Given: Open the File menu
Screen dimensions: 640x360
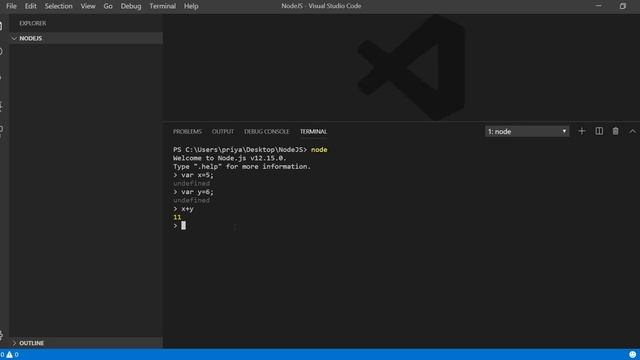Looking at the screenshot, I should click(11, 6).
